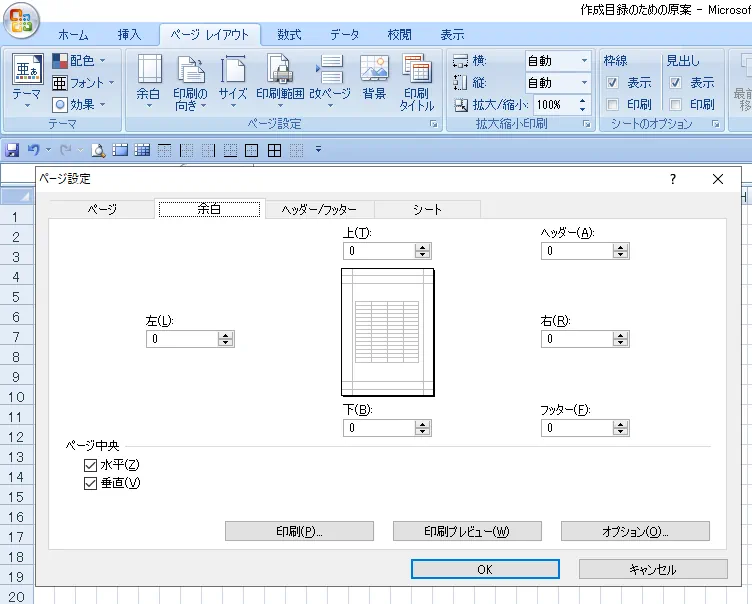Toggle 枠線 表示 gridlines view checkbox
This screenshot has height=604, width=752.
coord(613,83)
